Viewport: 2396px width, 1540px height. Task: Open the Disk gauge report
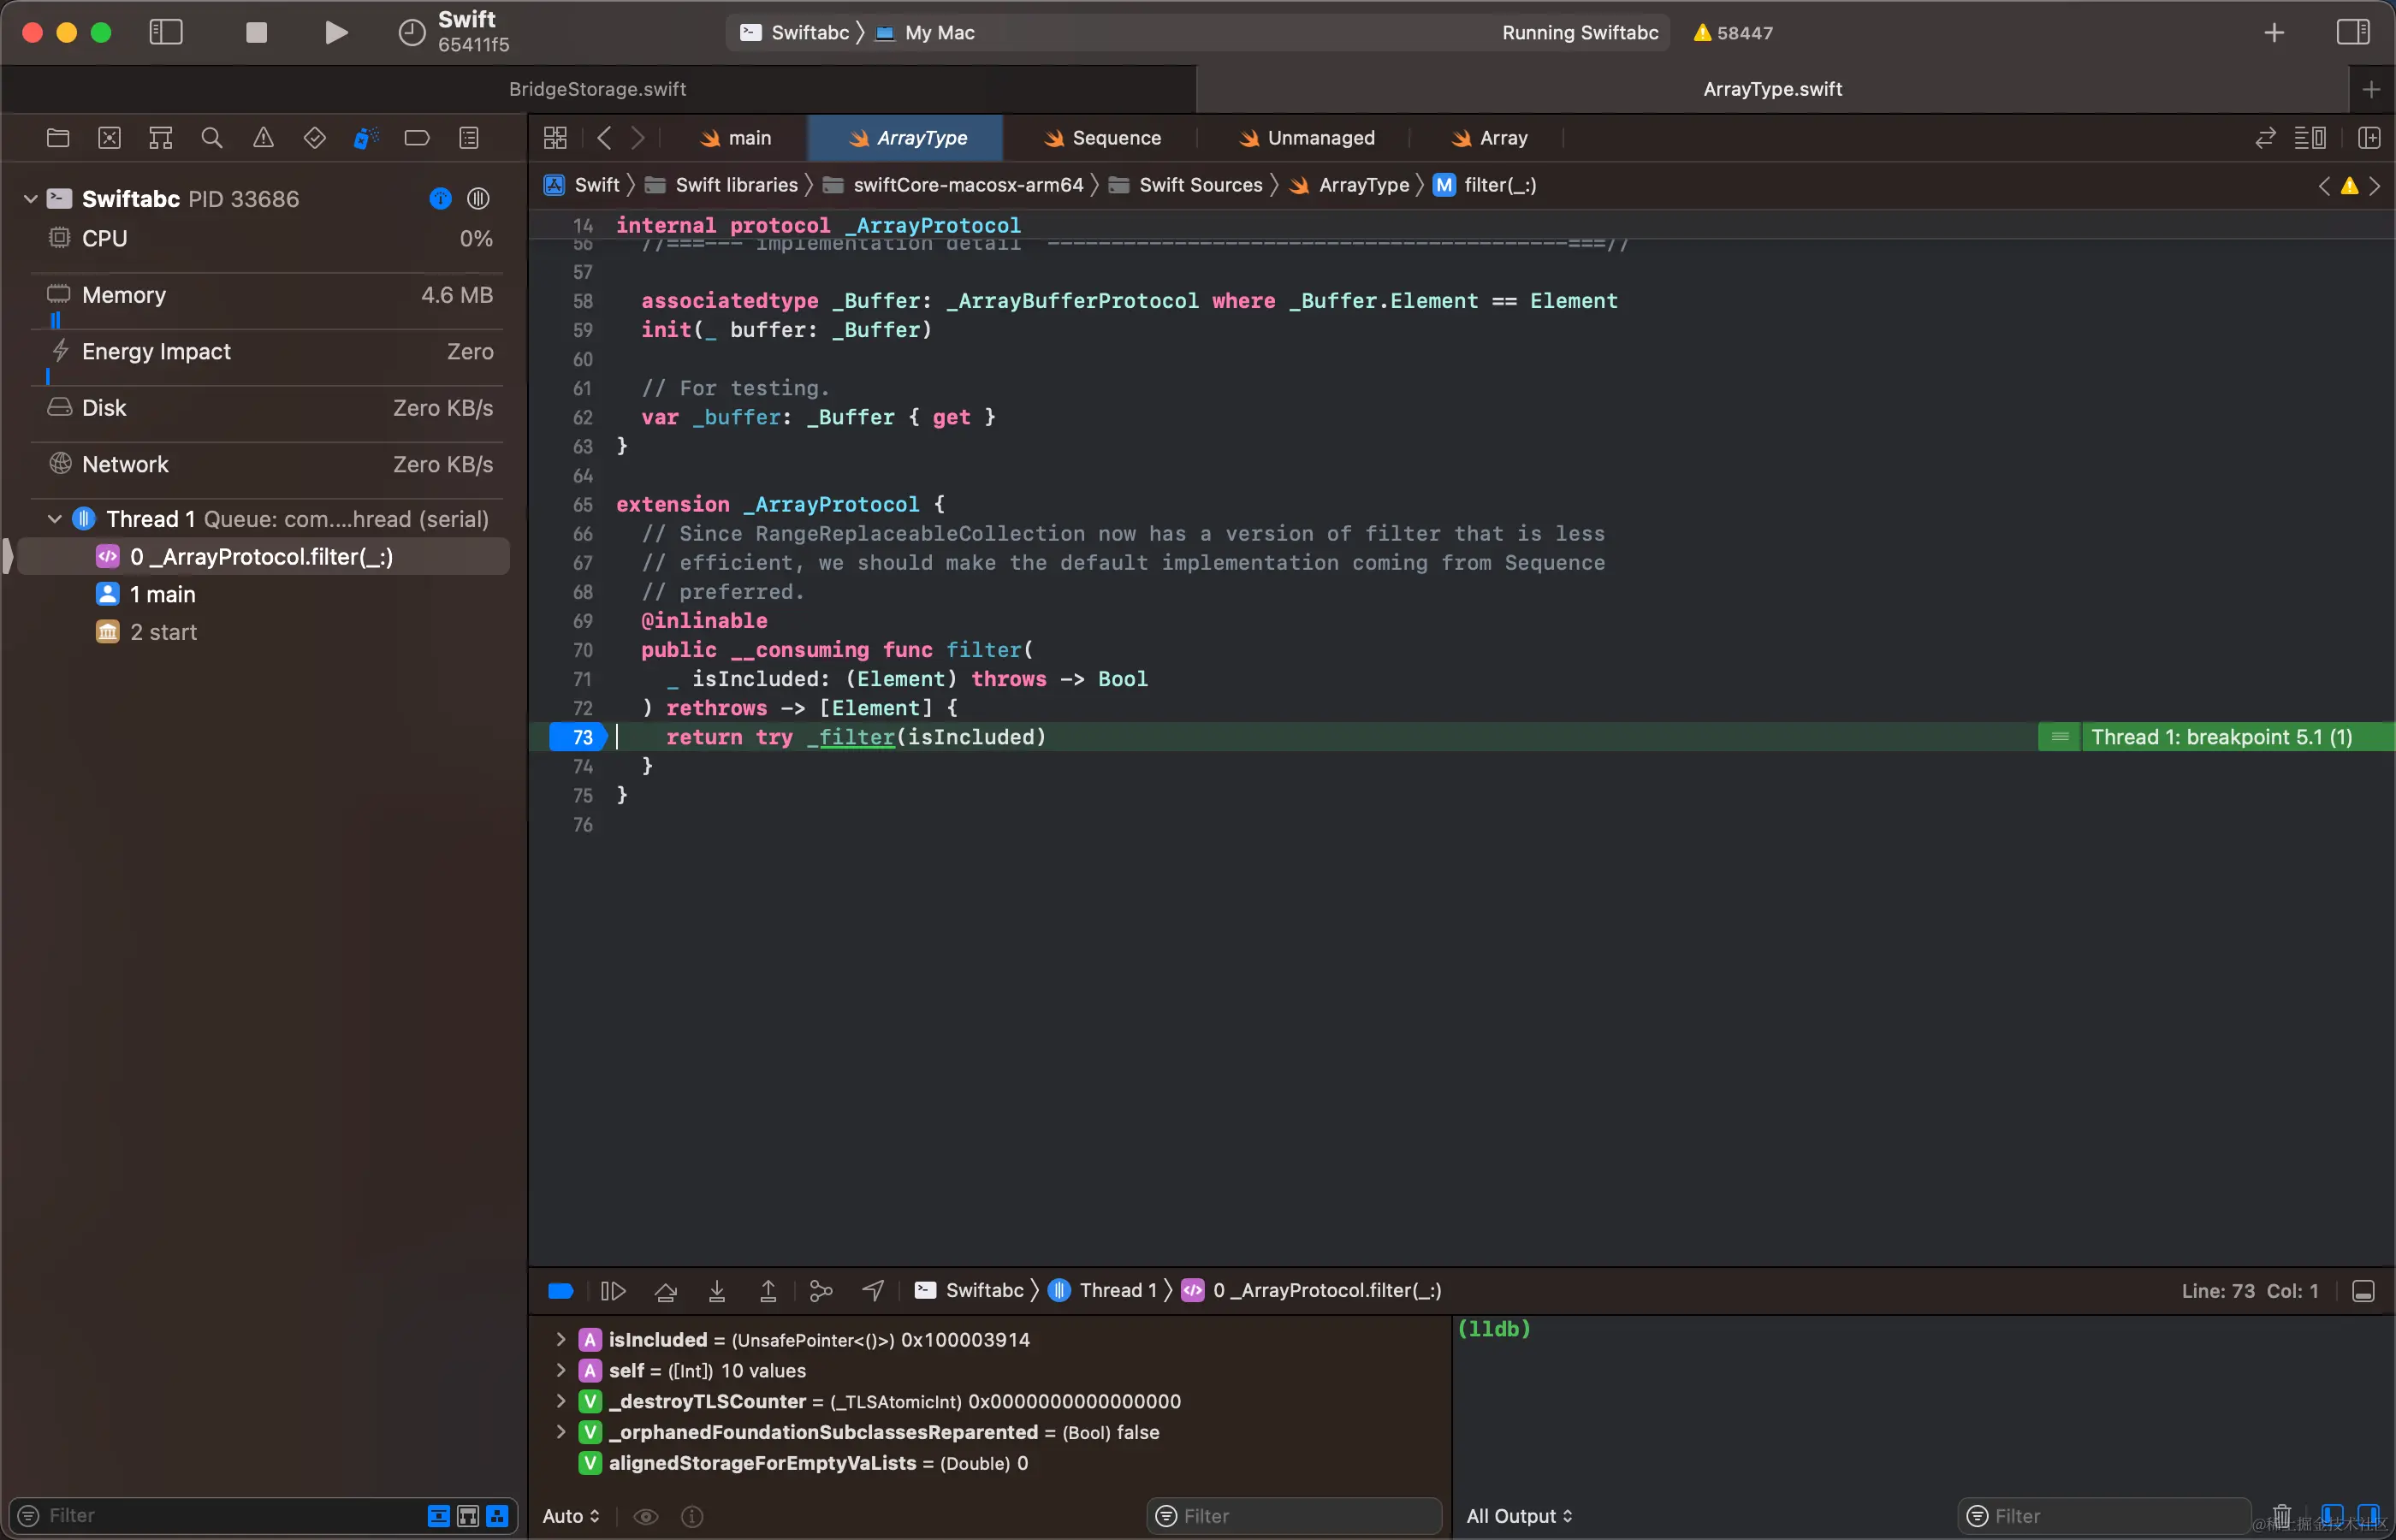tap(270, 408)
